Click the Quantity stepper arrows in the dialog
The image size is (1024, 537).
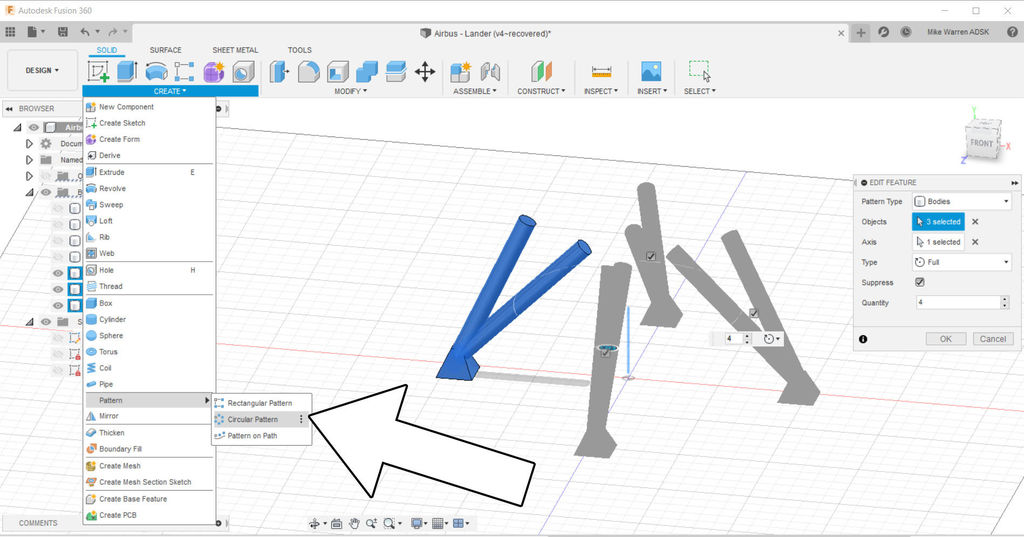coord(1005,302)
